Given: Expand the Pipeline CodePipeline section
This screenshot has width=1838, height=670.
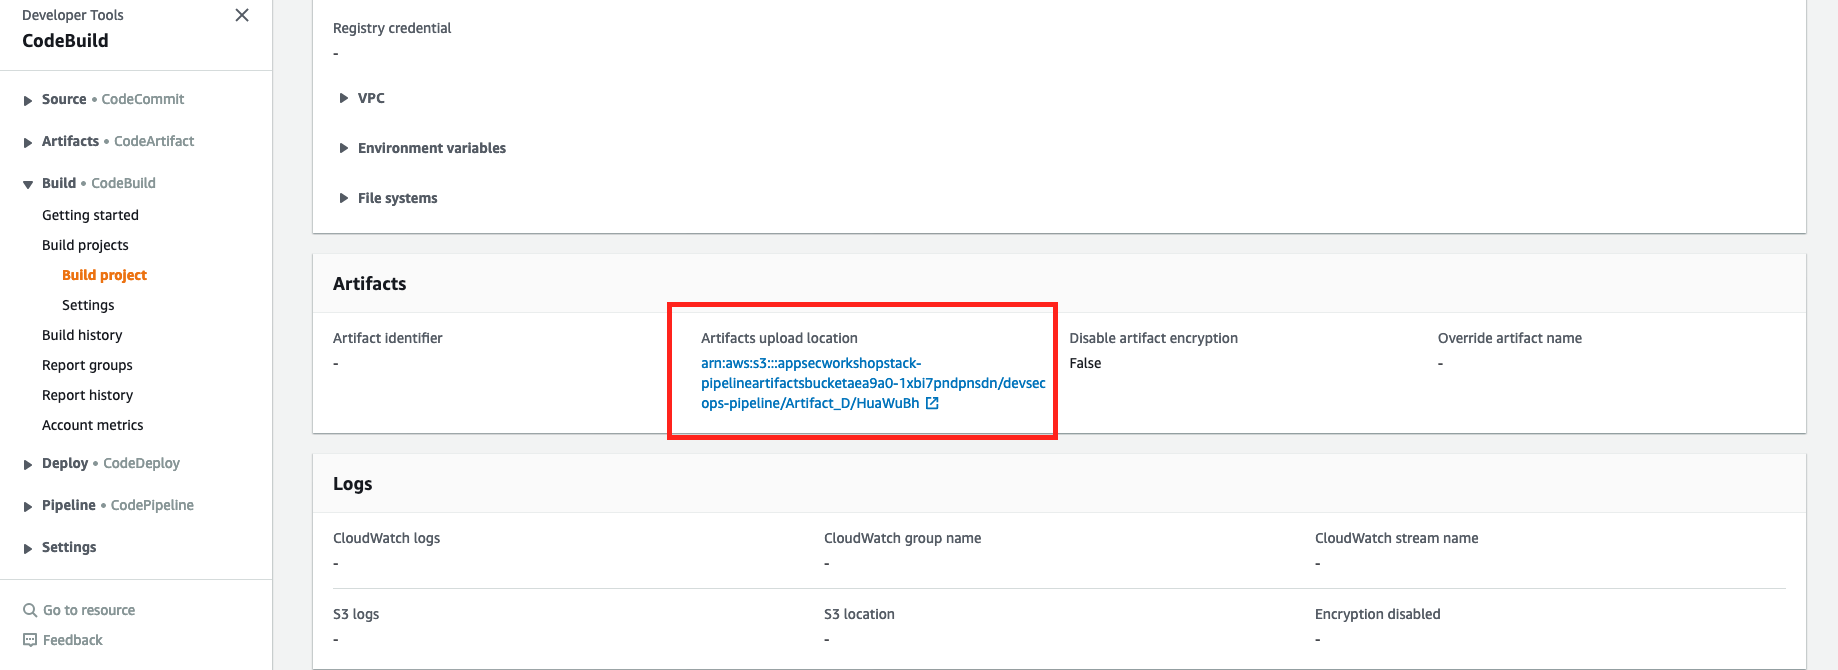Looking at the screenshot, I should 28,506.
